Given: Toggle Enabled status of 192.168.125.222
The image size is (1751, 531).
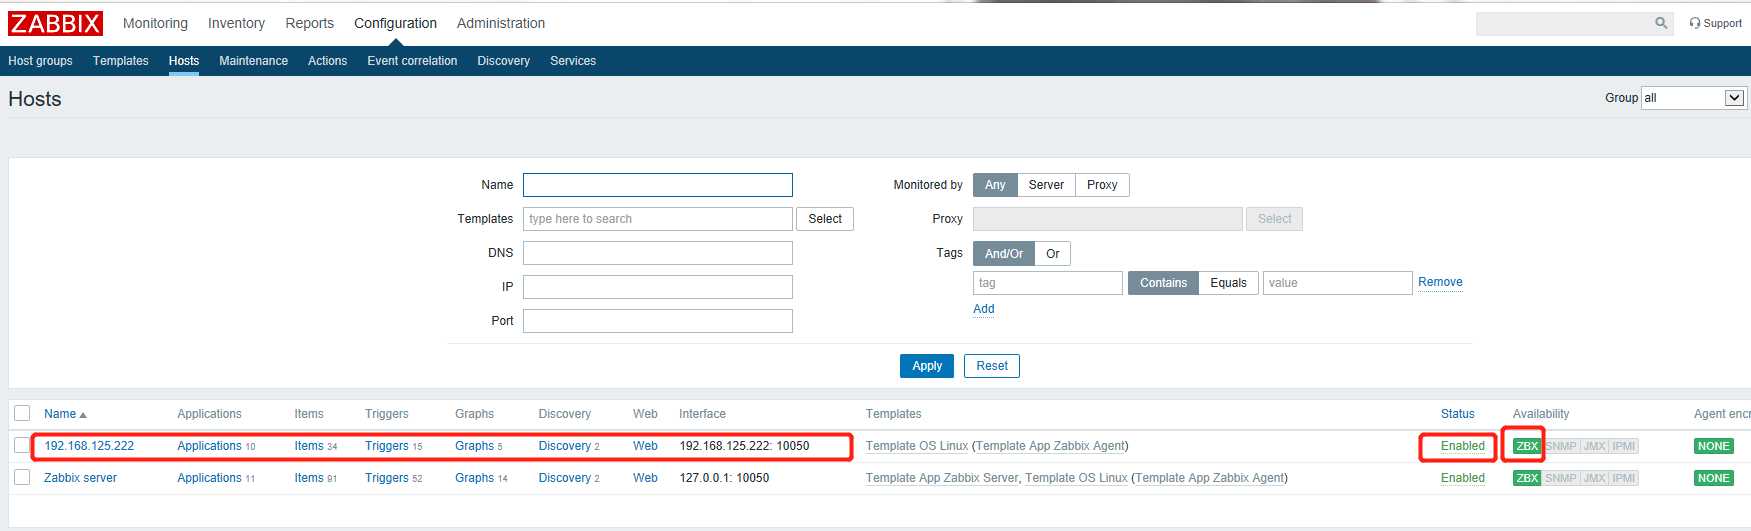Looking at the screenshot, I should click(1462, 446).
